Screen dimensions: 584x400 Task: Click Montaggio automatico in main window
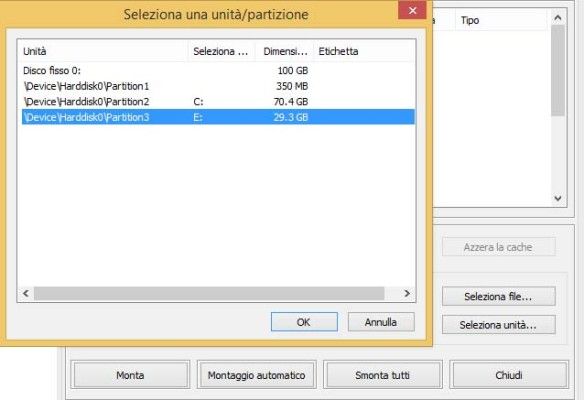(257, 375)
